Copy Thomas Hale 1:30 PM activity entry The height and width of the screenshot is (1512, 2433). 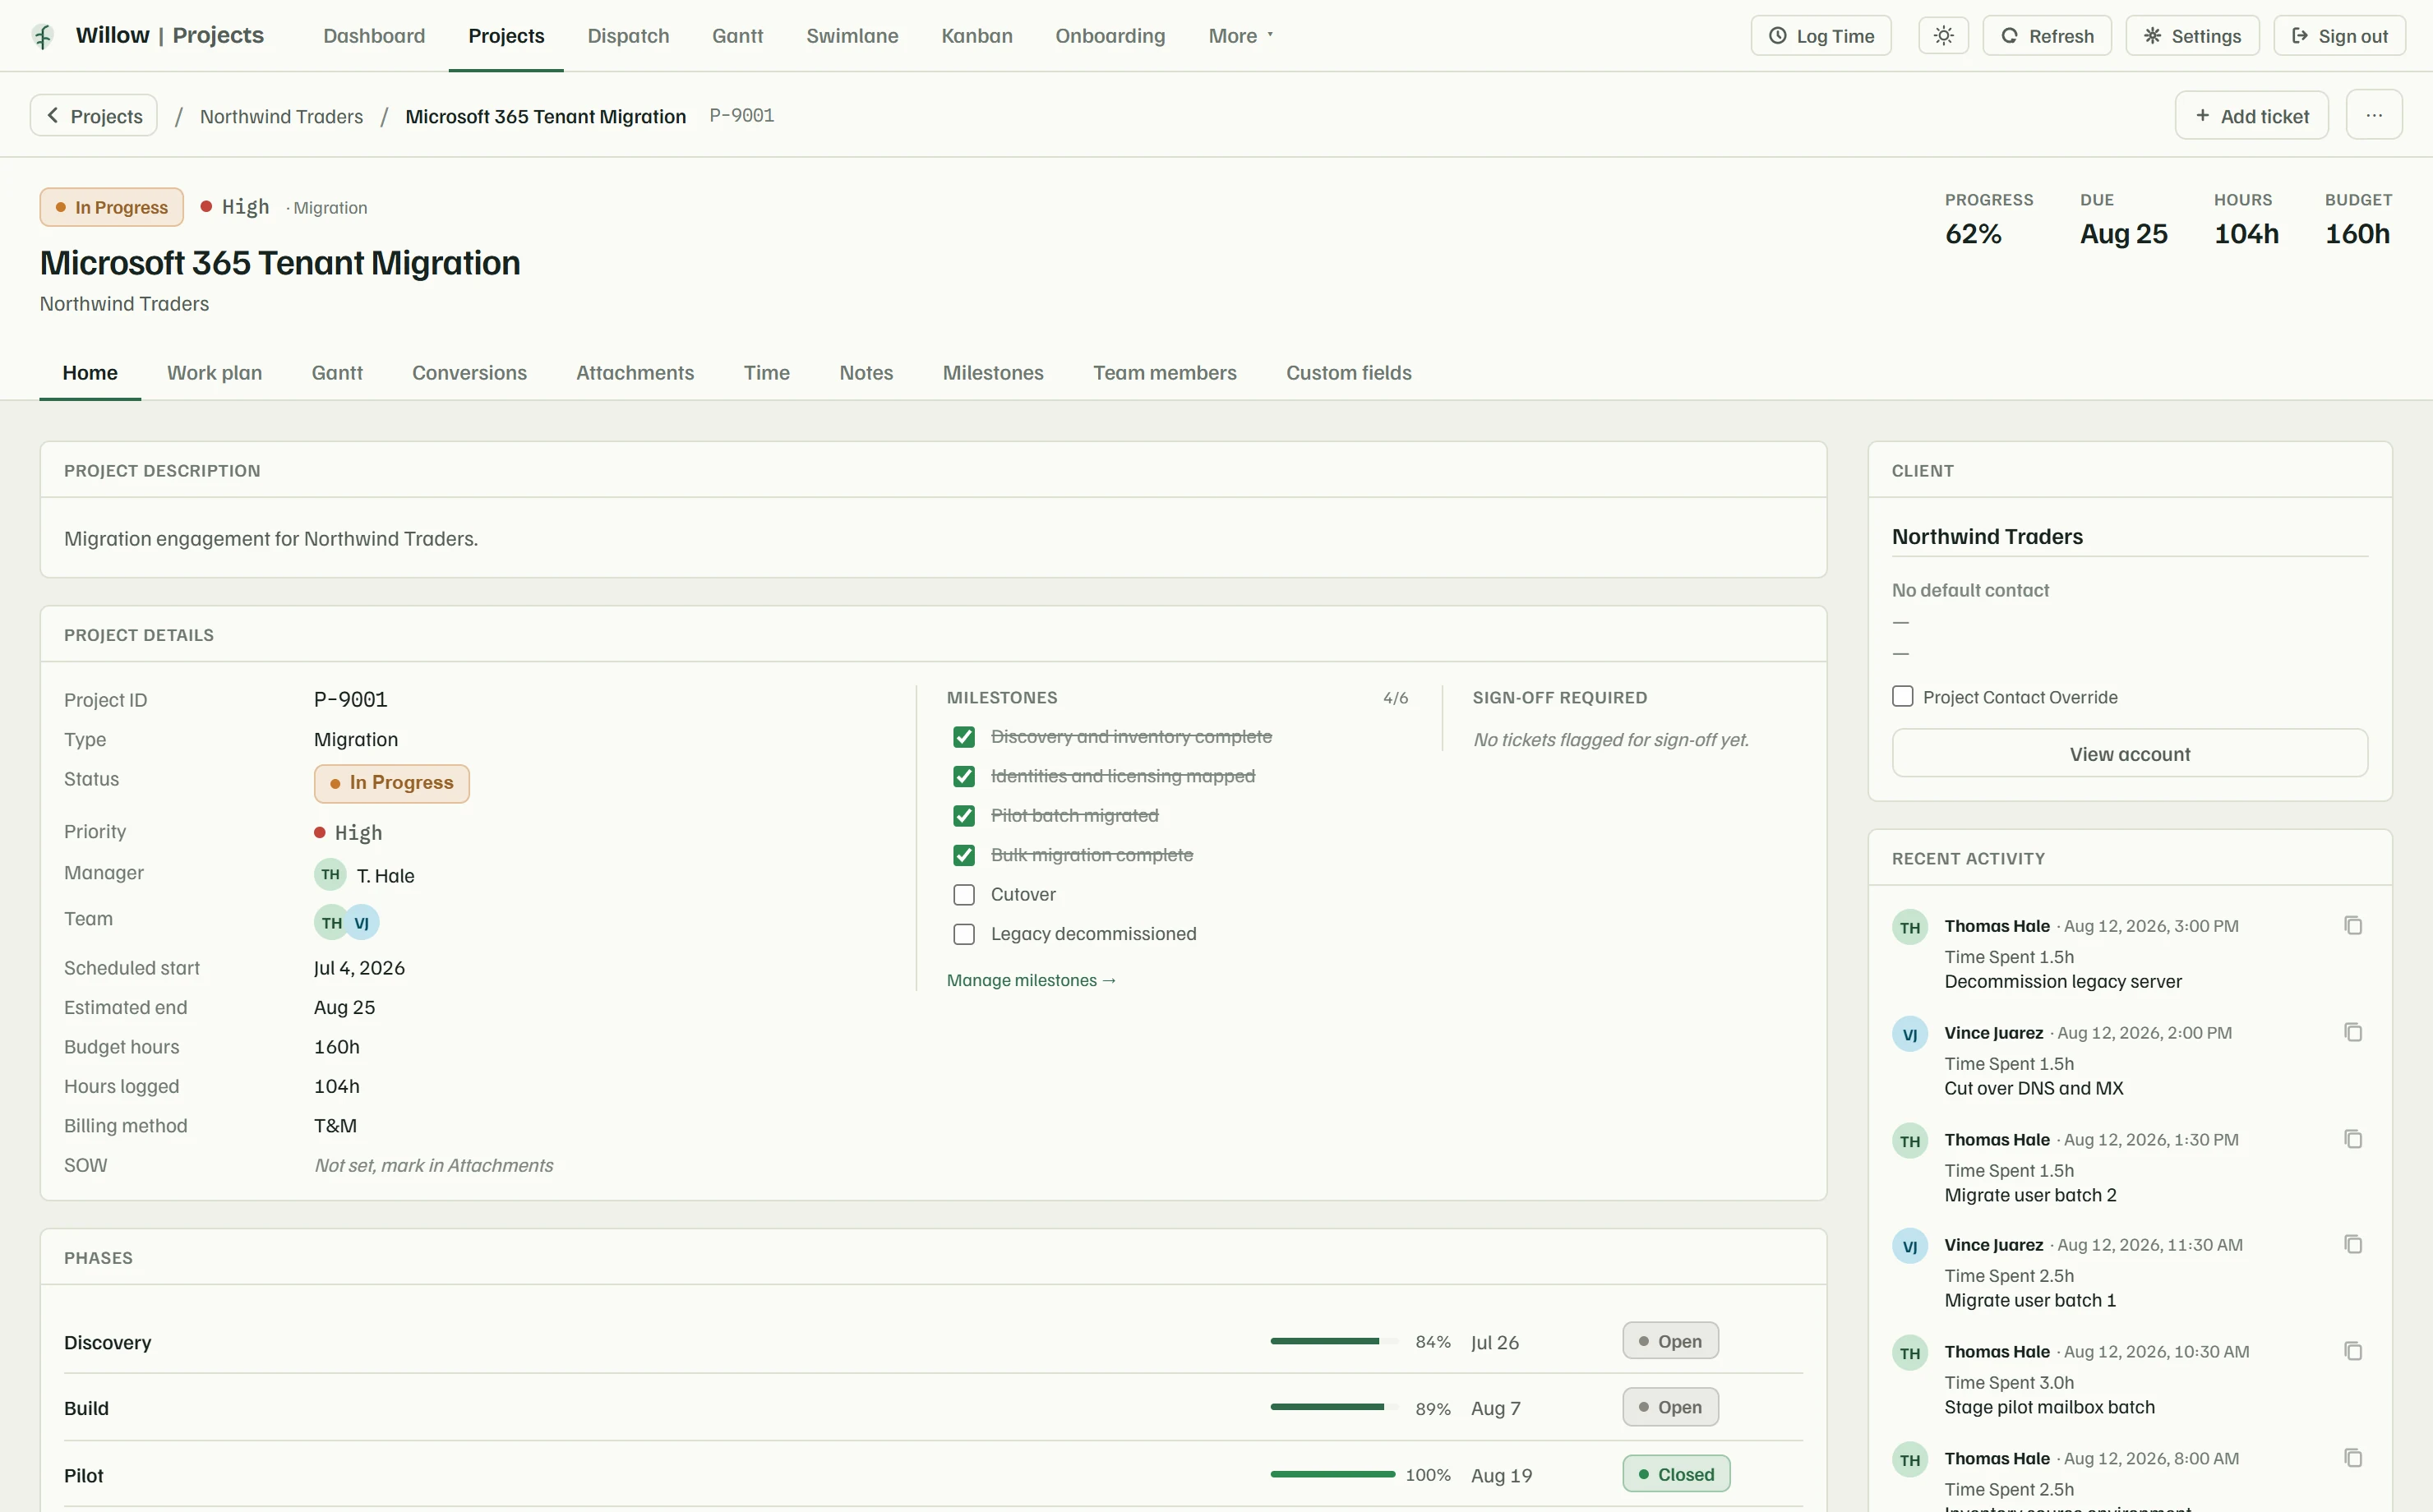point(2353,1139)
